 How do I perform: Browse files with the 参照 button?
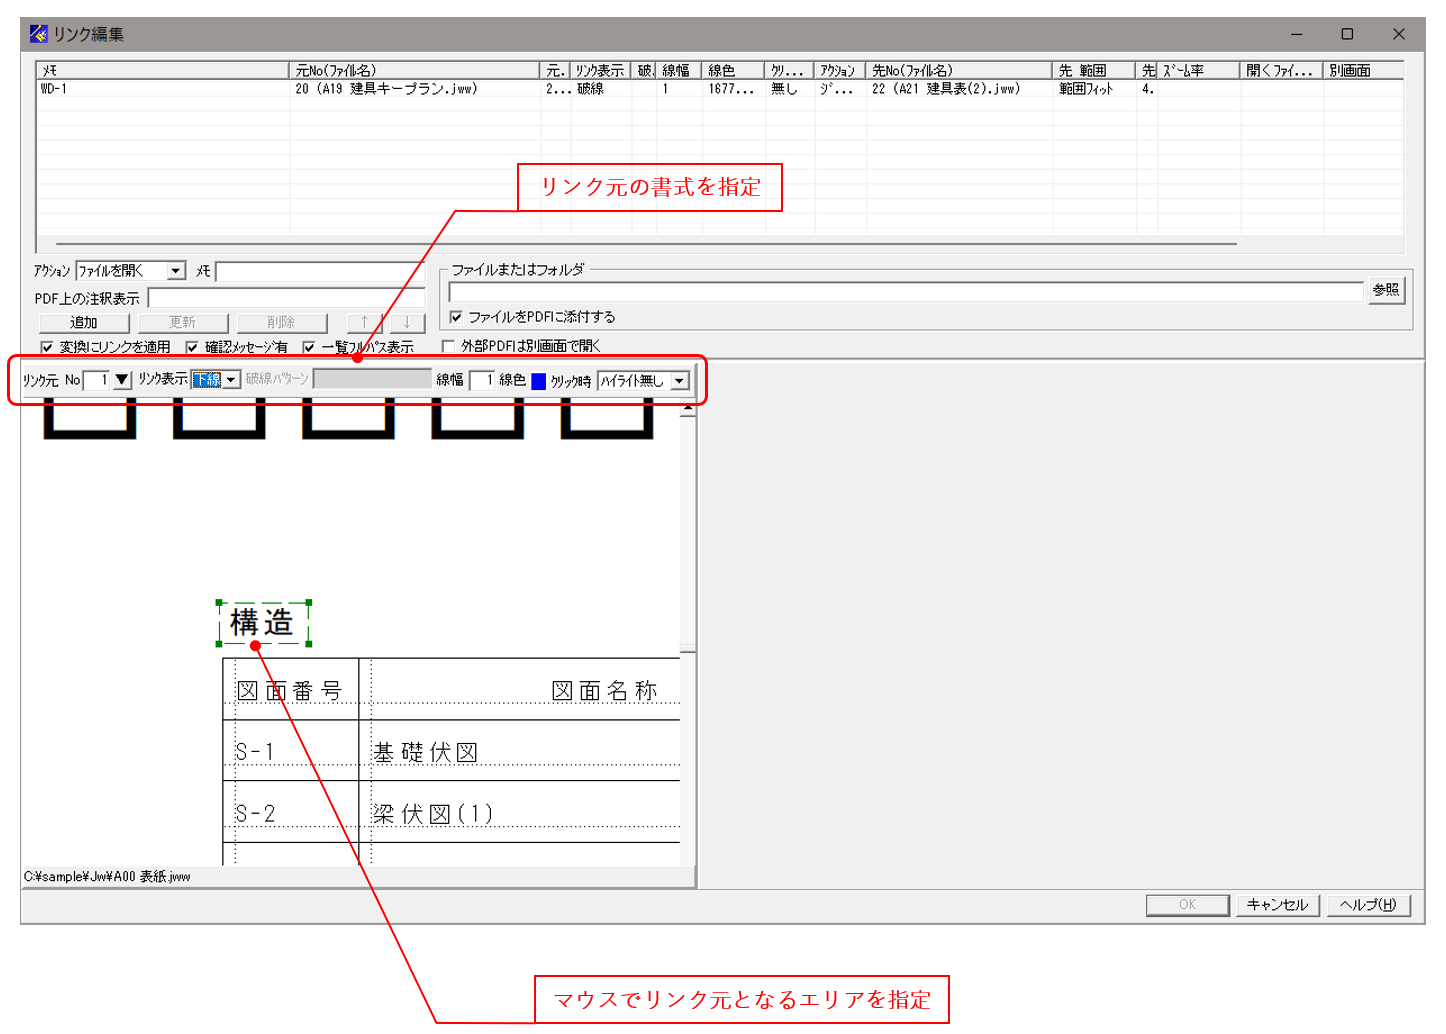click(x=1386, y=291)
